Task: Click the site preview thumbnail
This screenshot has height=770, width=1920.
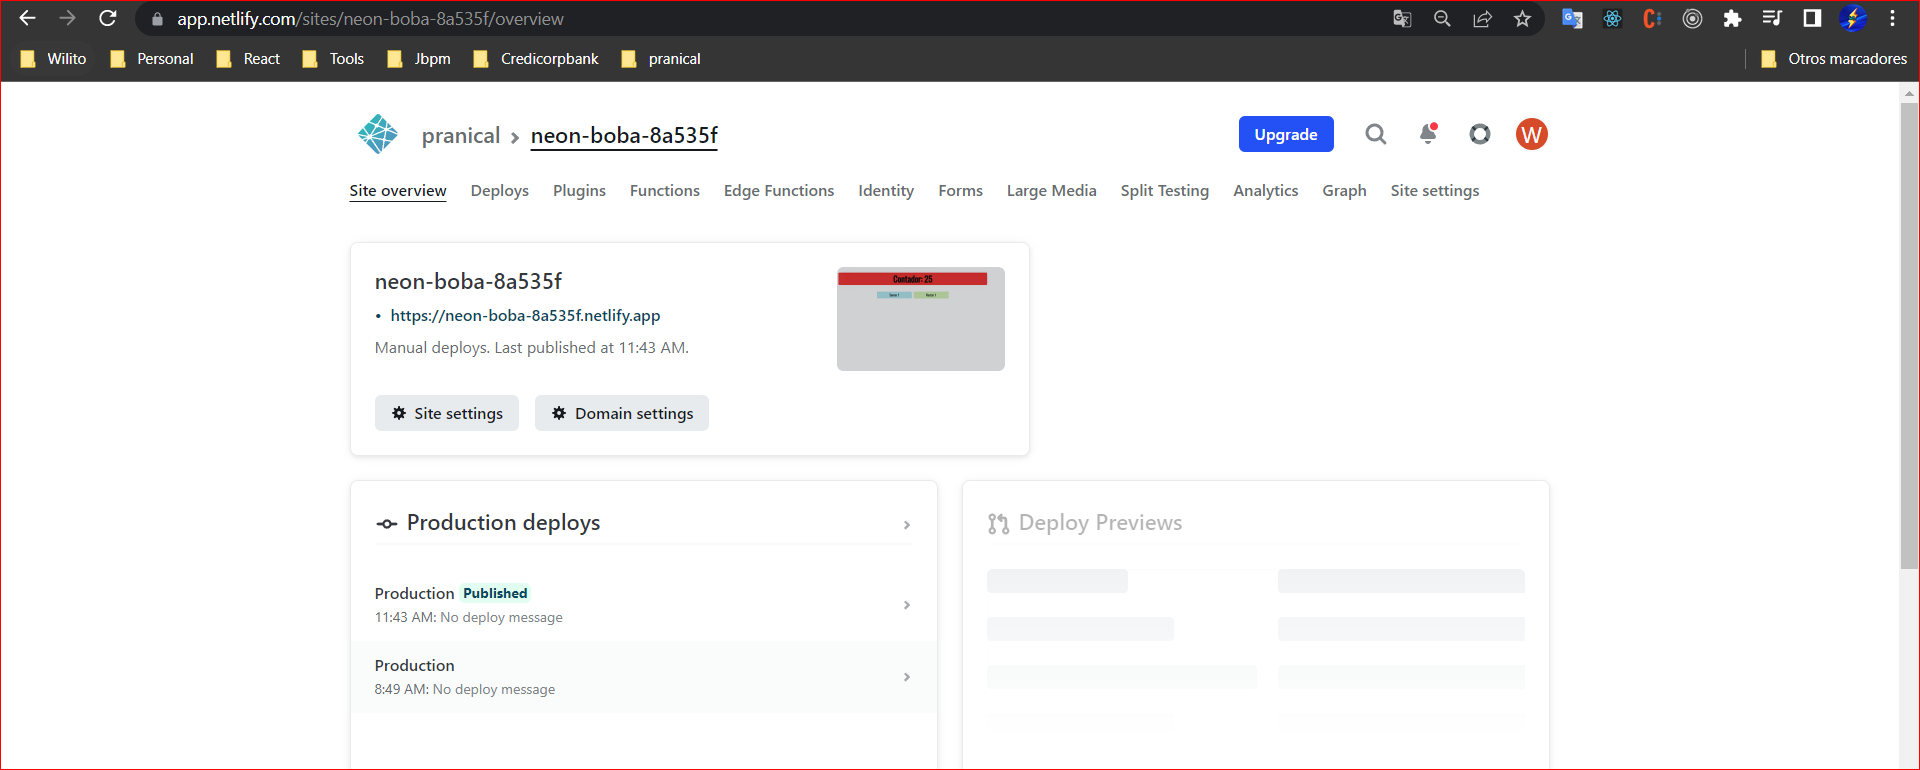Action: [921, 319]
